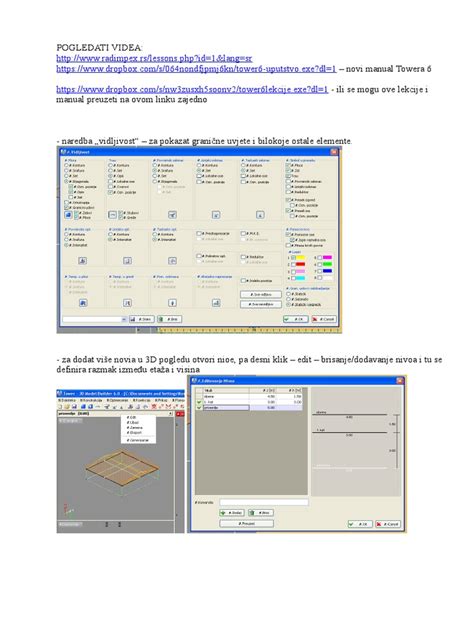Viewport: 474px width, 632px height.
Task: Open the Funkcije menu in Tower
Action: point(141,400)
